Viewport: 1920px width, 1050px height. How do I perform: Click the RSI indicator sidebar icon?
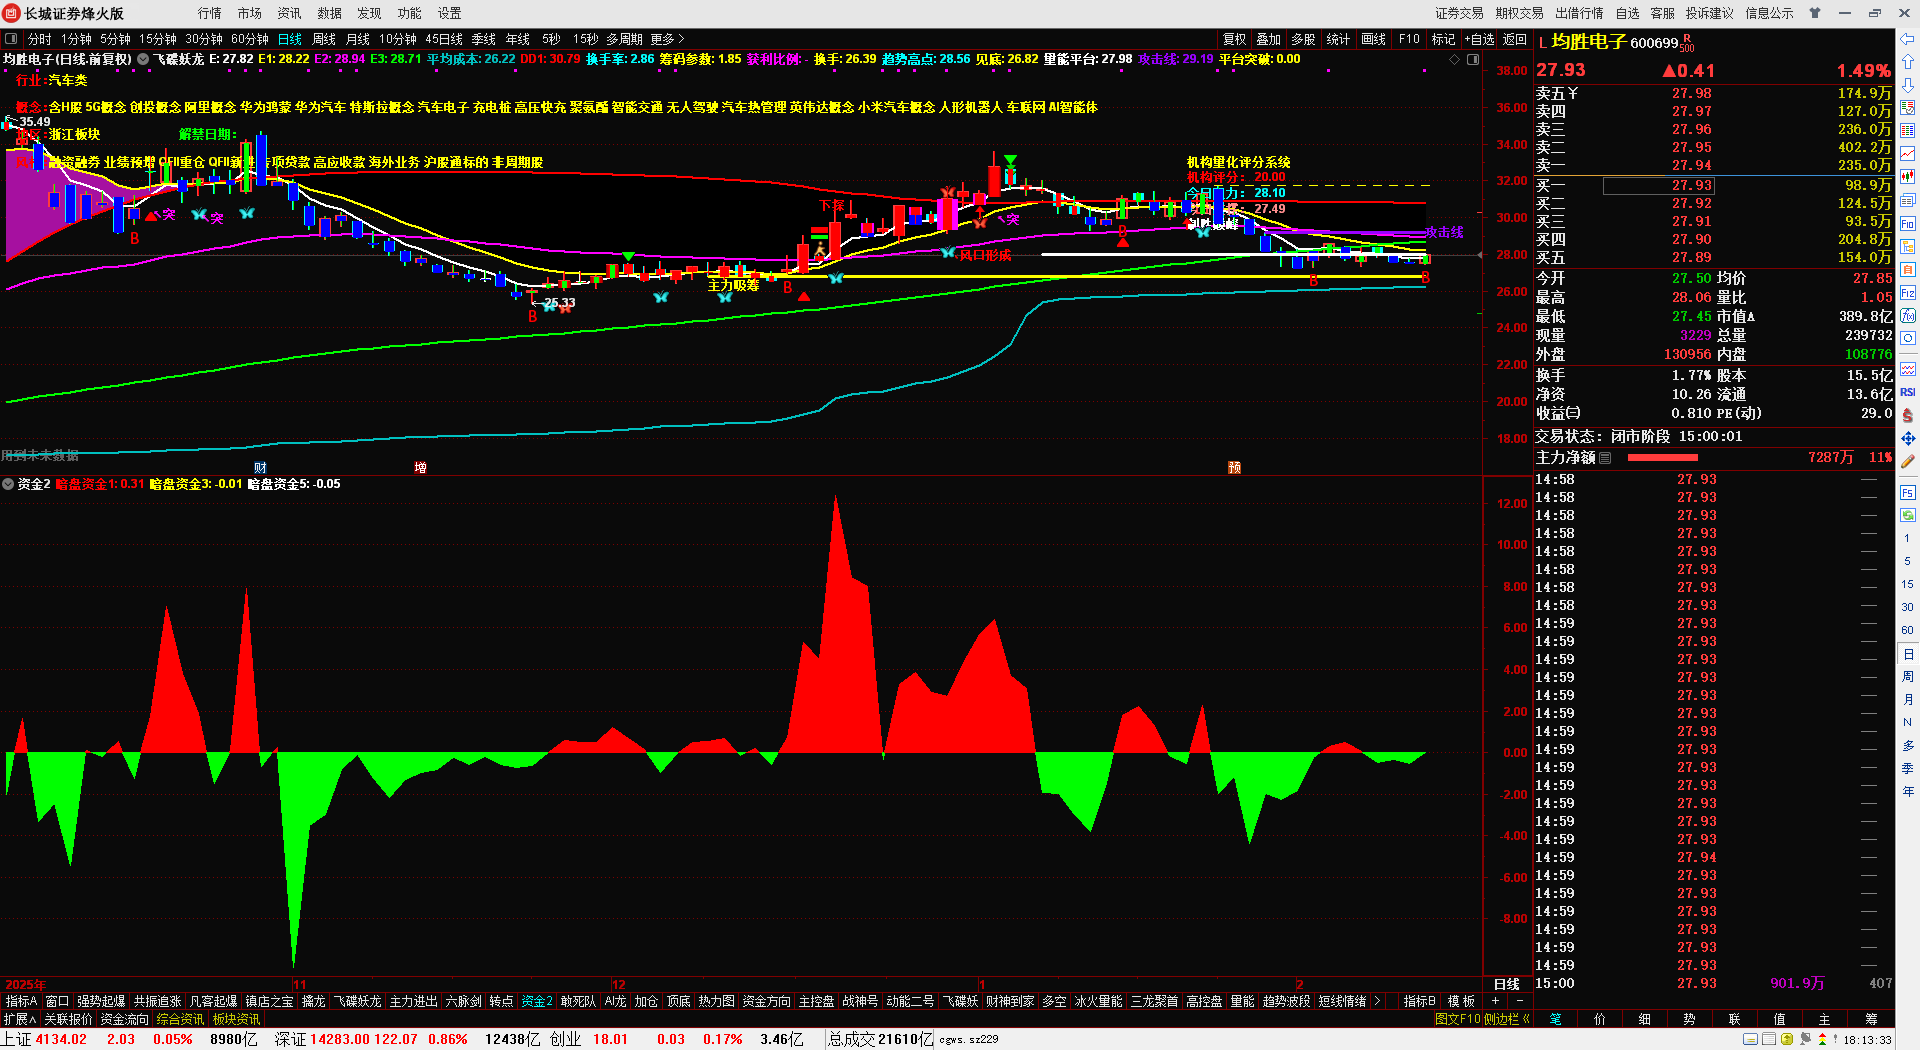[x=1908, y=392]
